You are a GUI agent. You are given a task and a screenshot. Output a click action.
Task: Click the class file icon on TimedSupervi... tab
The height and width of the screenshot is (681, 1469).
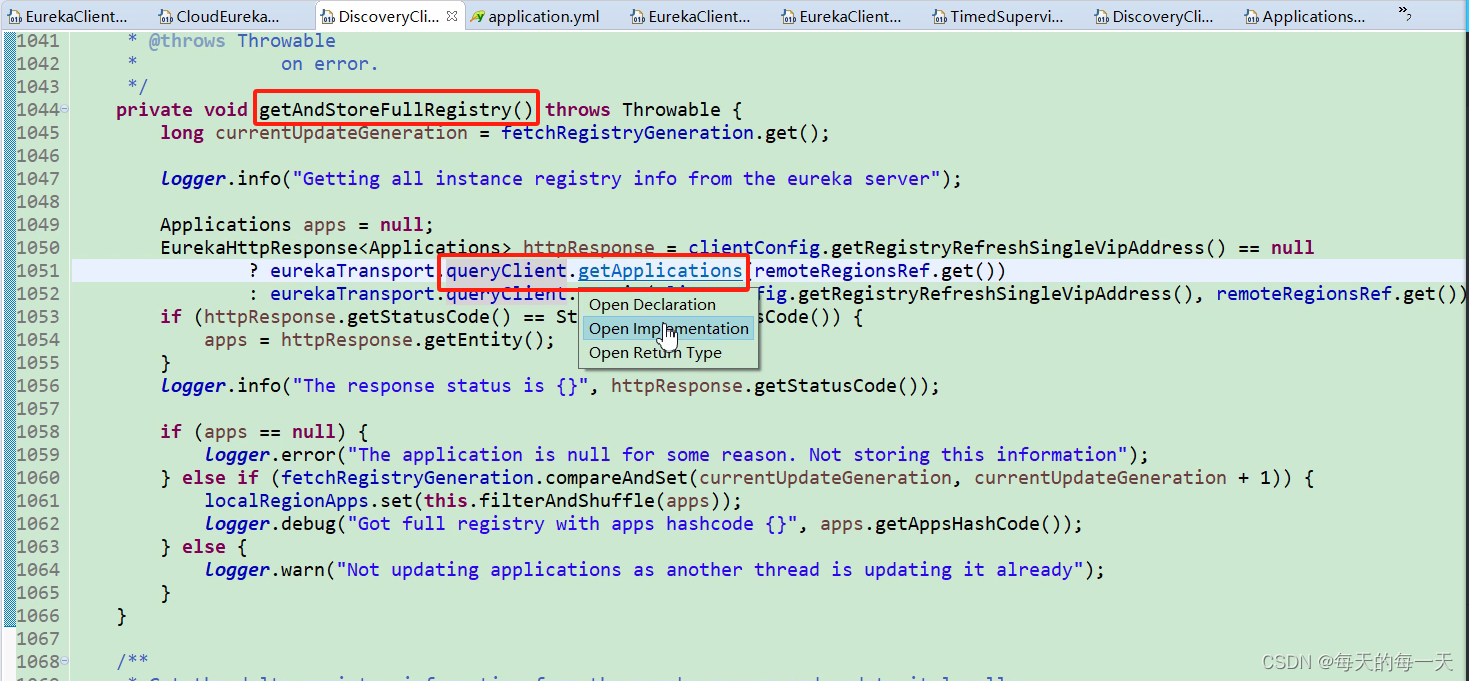(939, 16)
